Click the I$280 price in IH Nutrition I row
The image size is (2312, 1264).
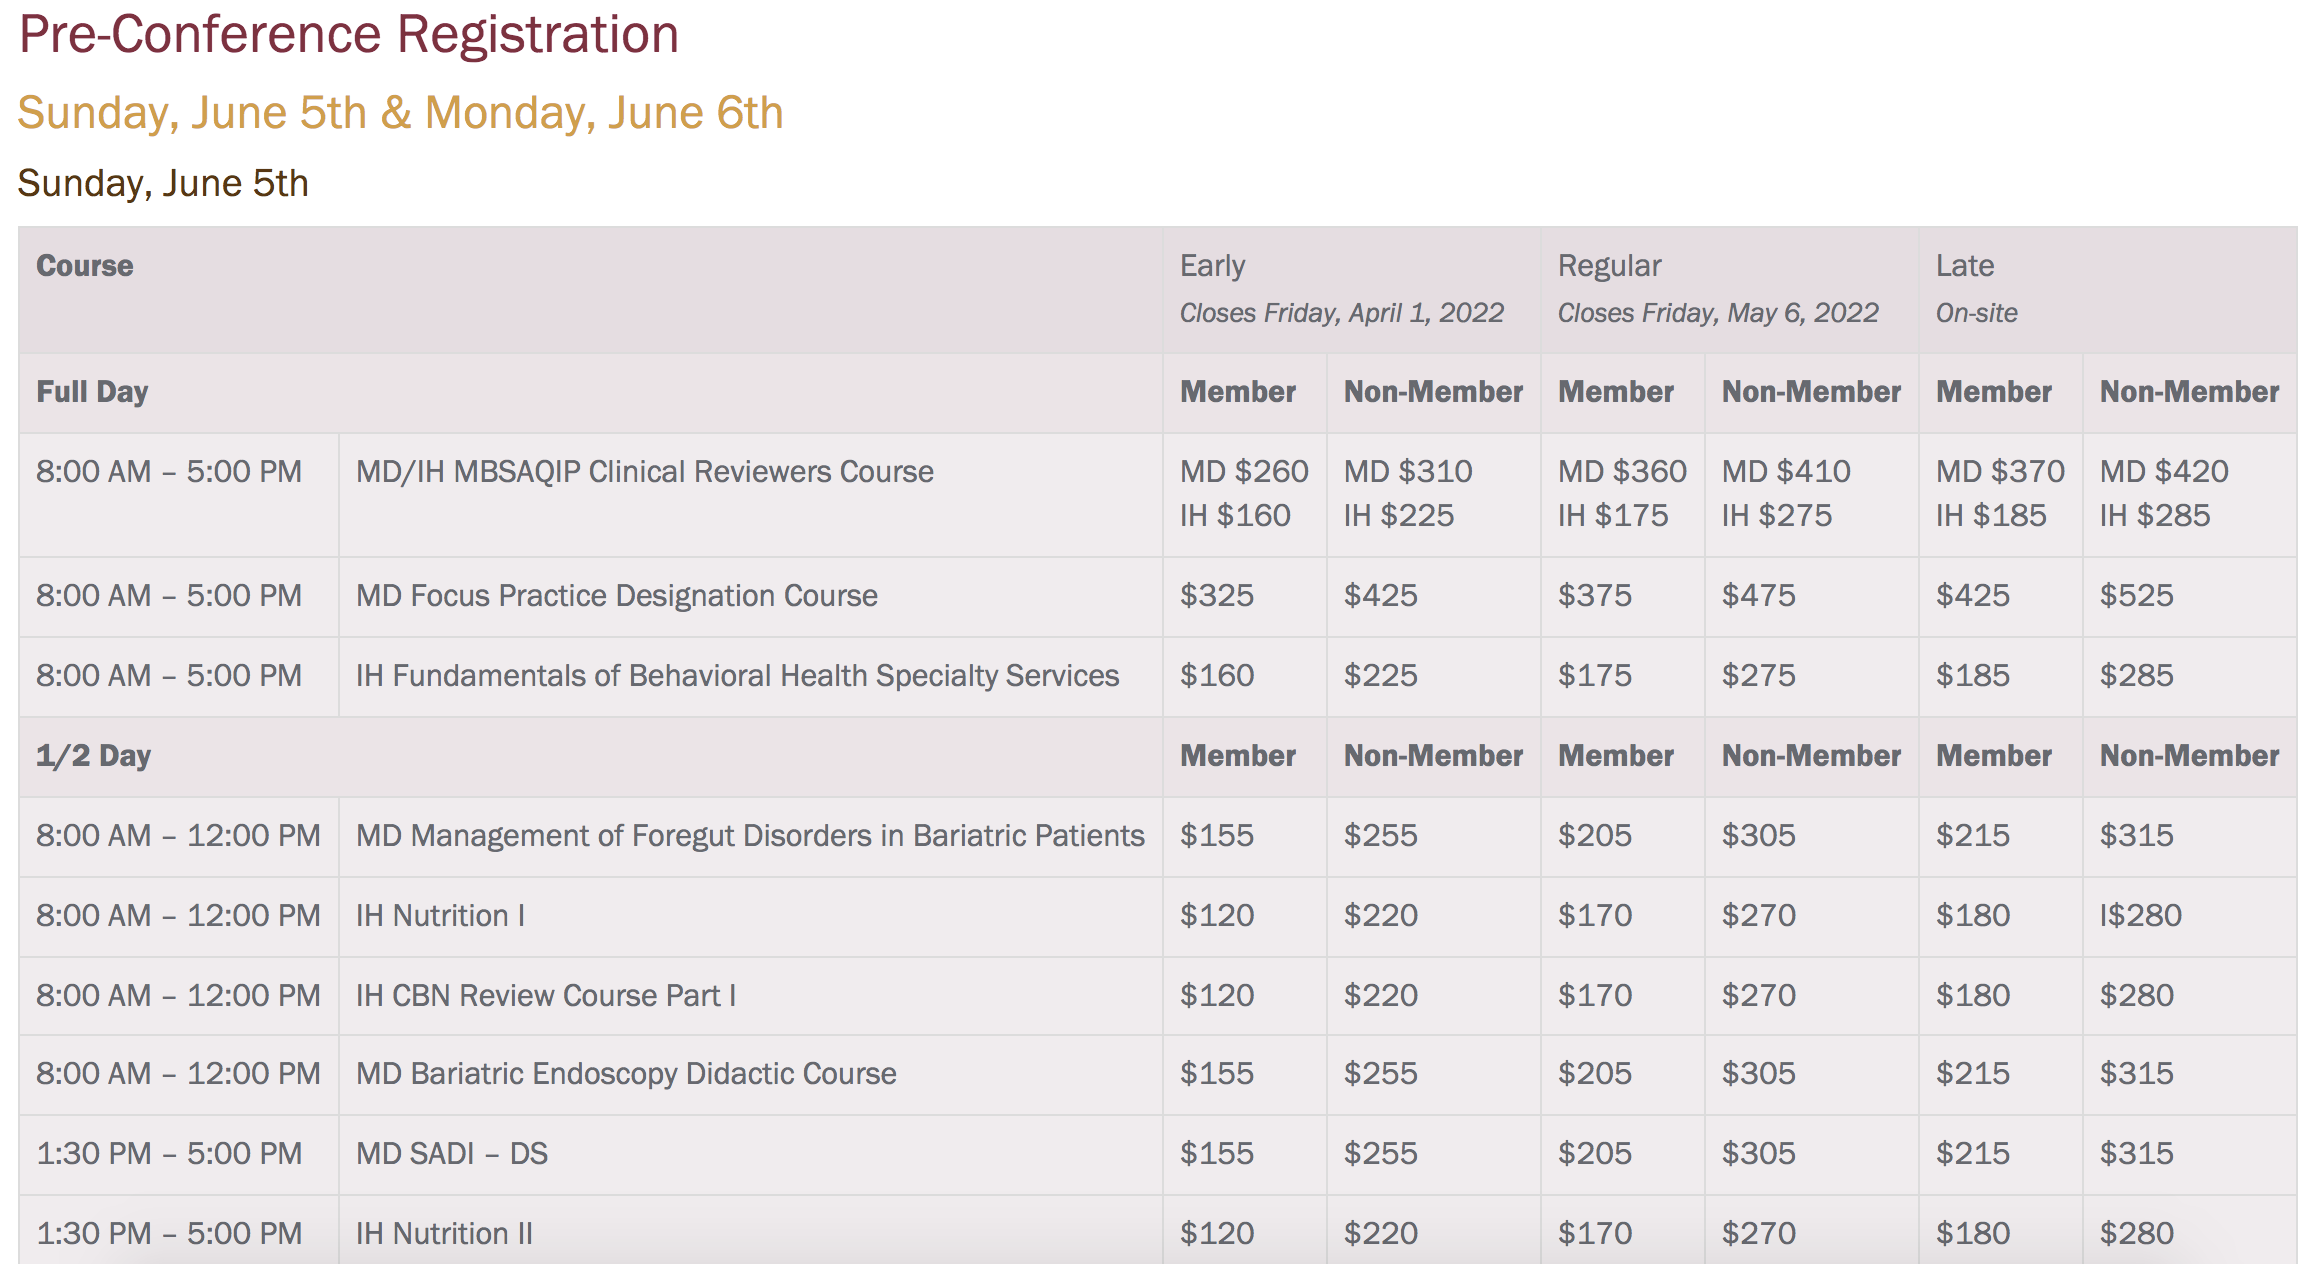(x=2141, y=916)
